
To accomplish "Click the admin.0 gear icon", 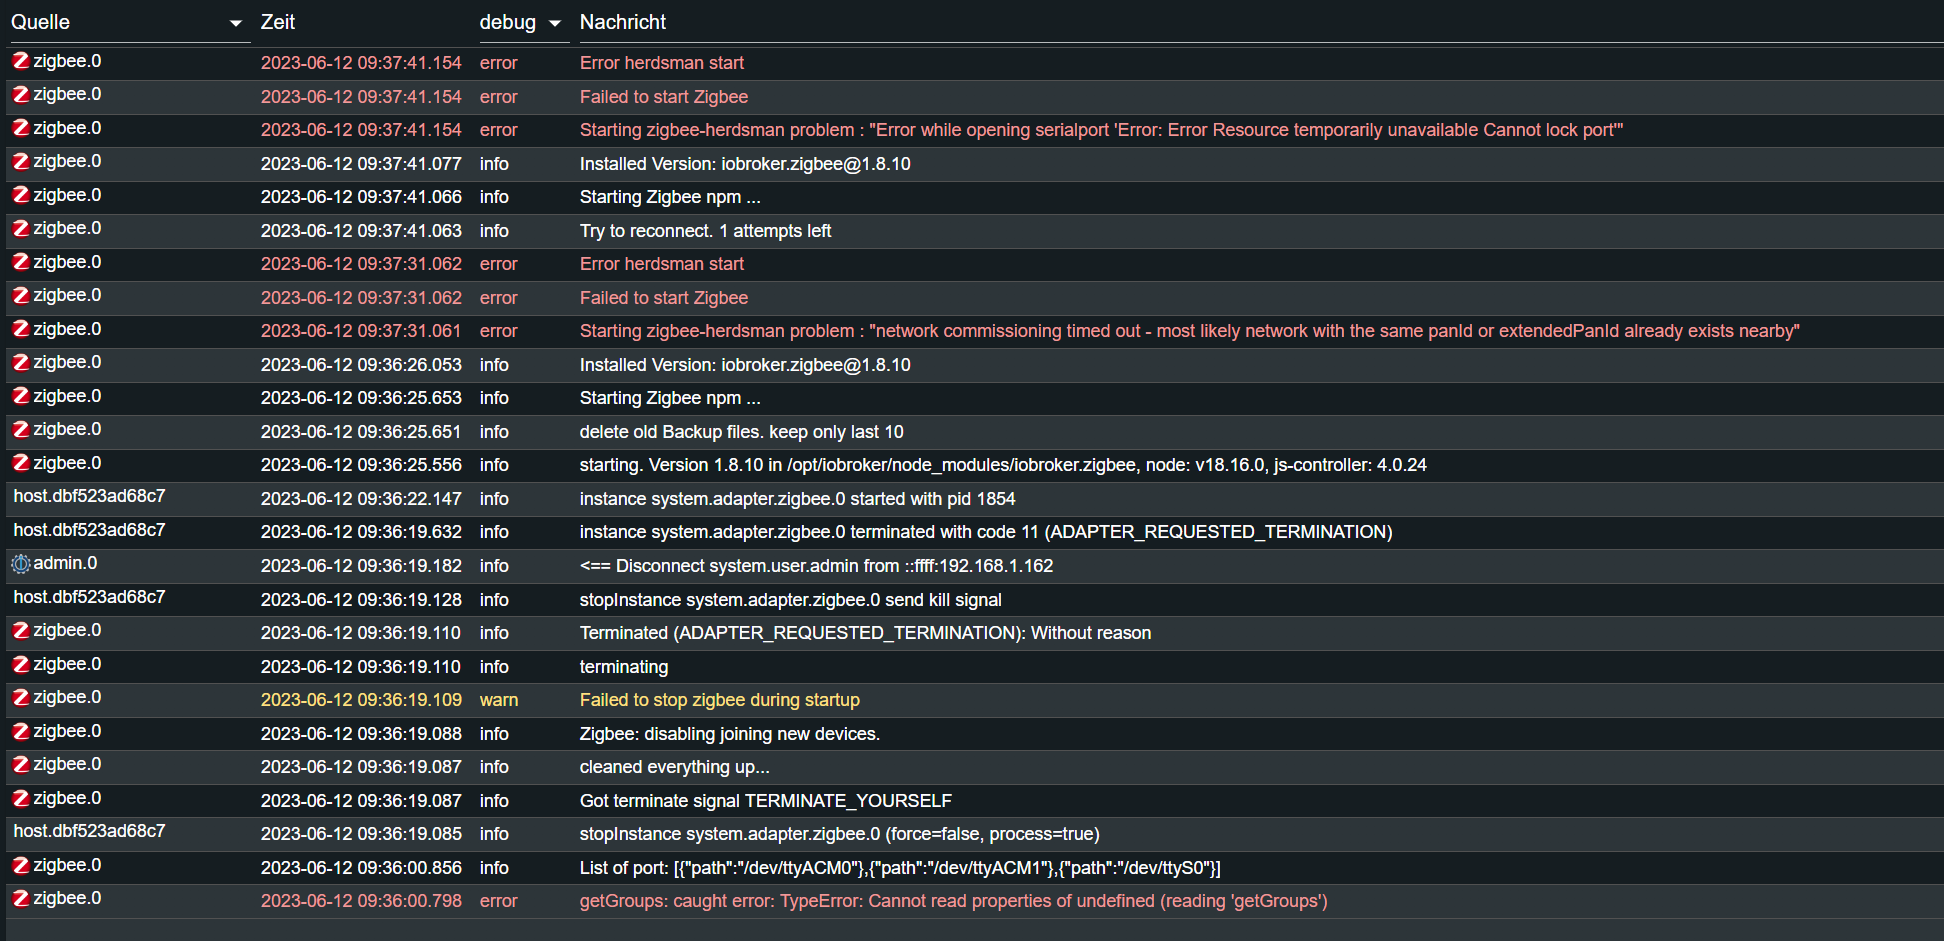I will (x=21, y=564).
